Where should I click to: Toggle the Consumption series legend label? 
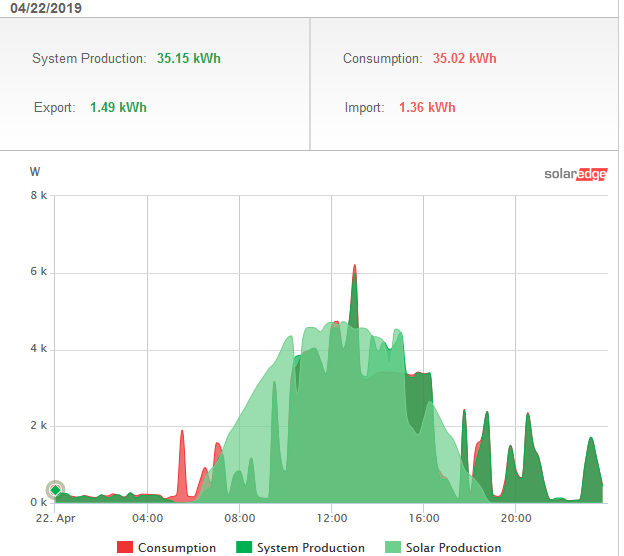[176, 548]
